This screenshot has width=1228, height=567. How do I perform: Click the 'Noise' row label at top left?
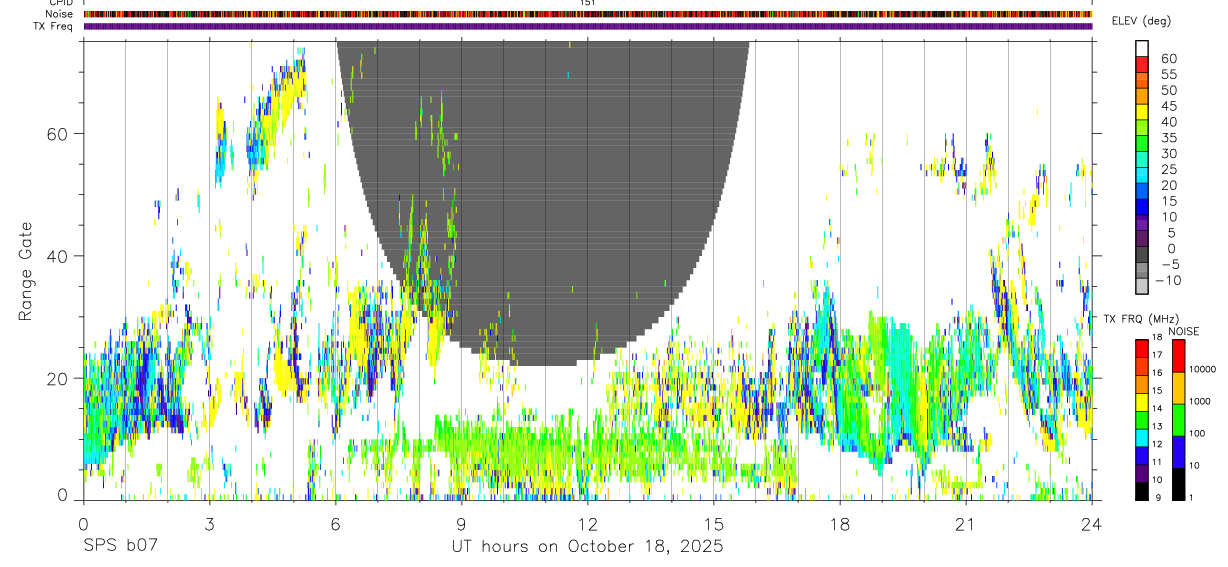(x=58, y=14)
